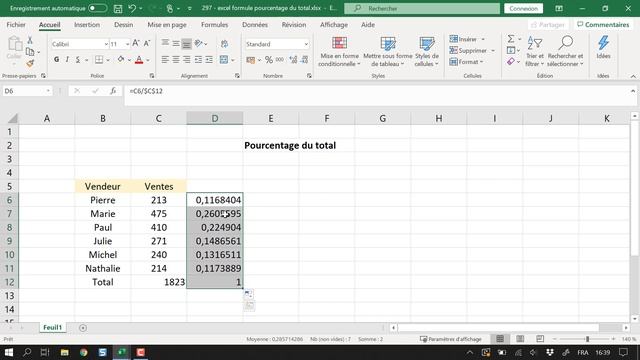Apply percent style with % icon
Image resolution: width=640 pixels, height=360 pixels.
269,60
